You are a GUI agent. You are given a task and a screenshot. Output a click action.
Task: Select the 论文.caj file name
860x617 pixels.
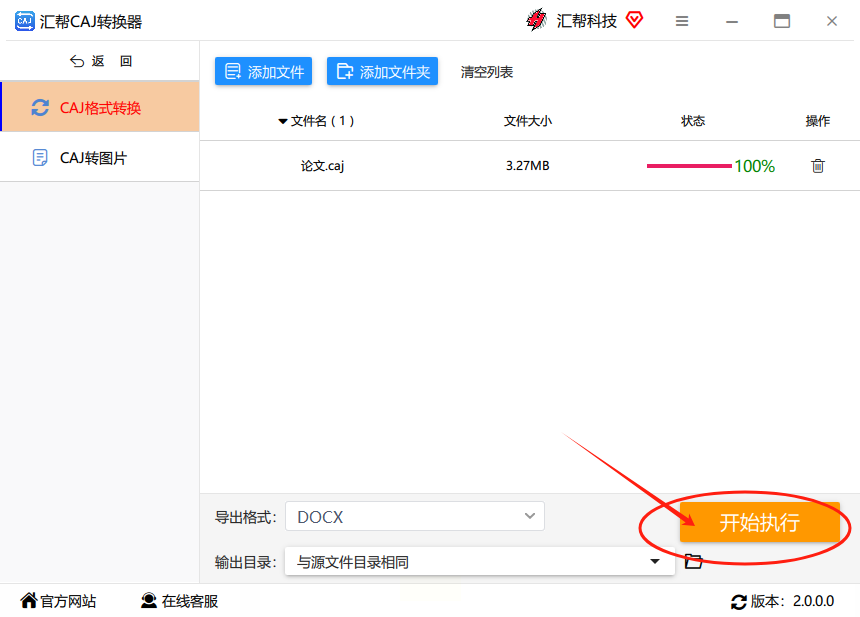[x=322, y=166]
